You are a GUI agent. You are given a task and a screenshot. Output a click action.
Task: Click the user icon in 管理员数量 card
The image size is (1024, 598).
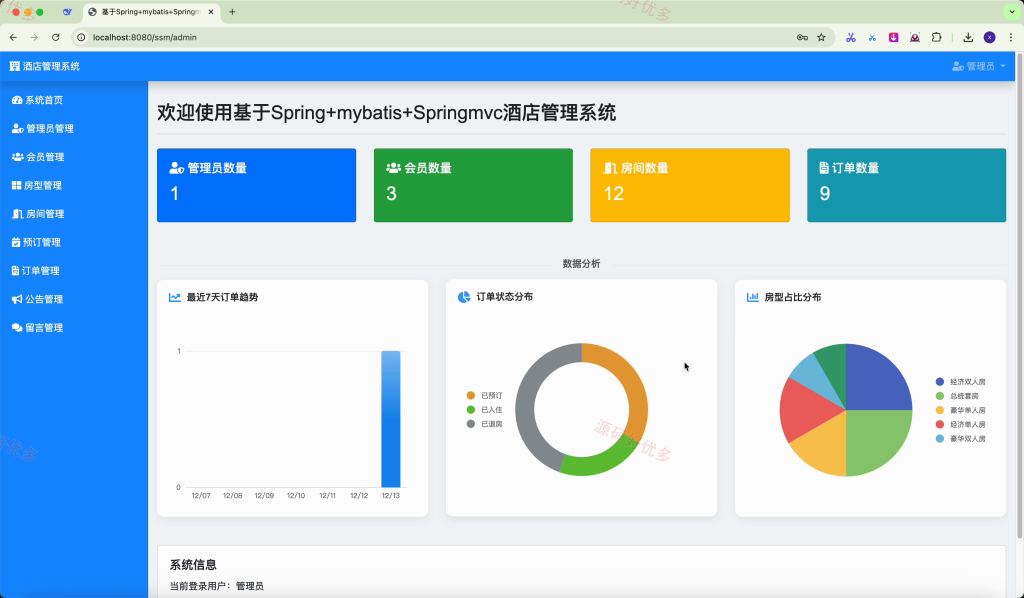pyautogui.click(x=176, y=168)
